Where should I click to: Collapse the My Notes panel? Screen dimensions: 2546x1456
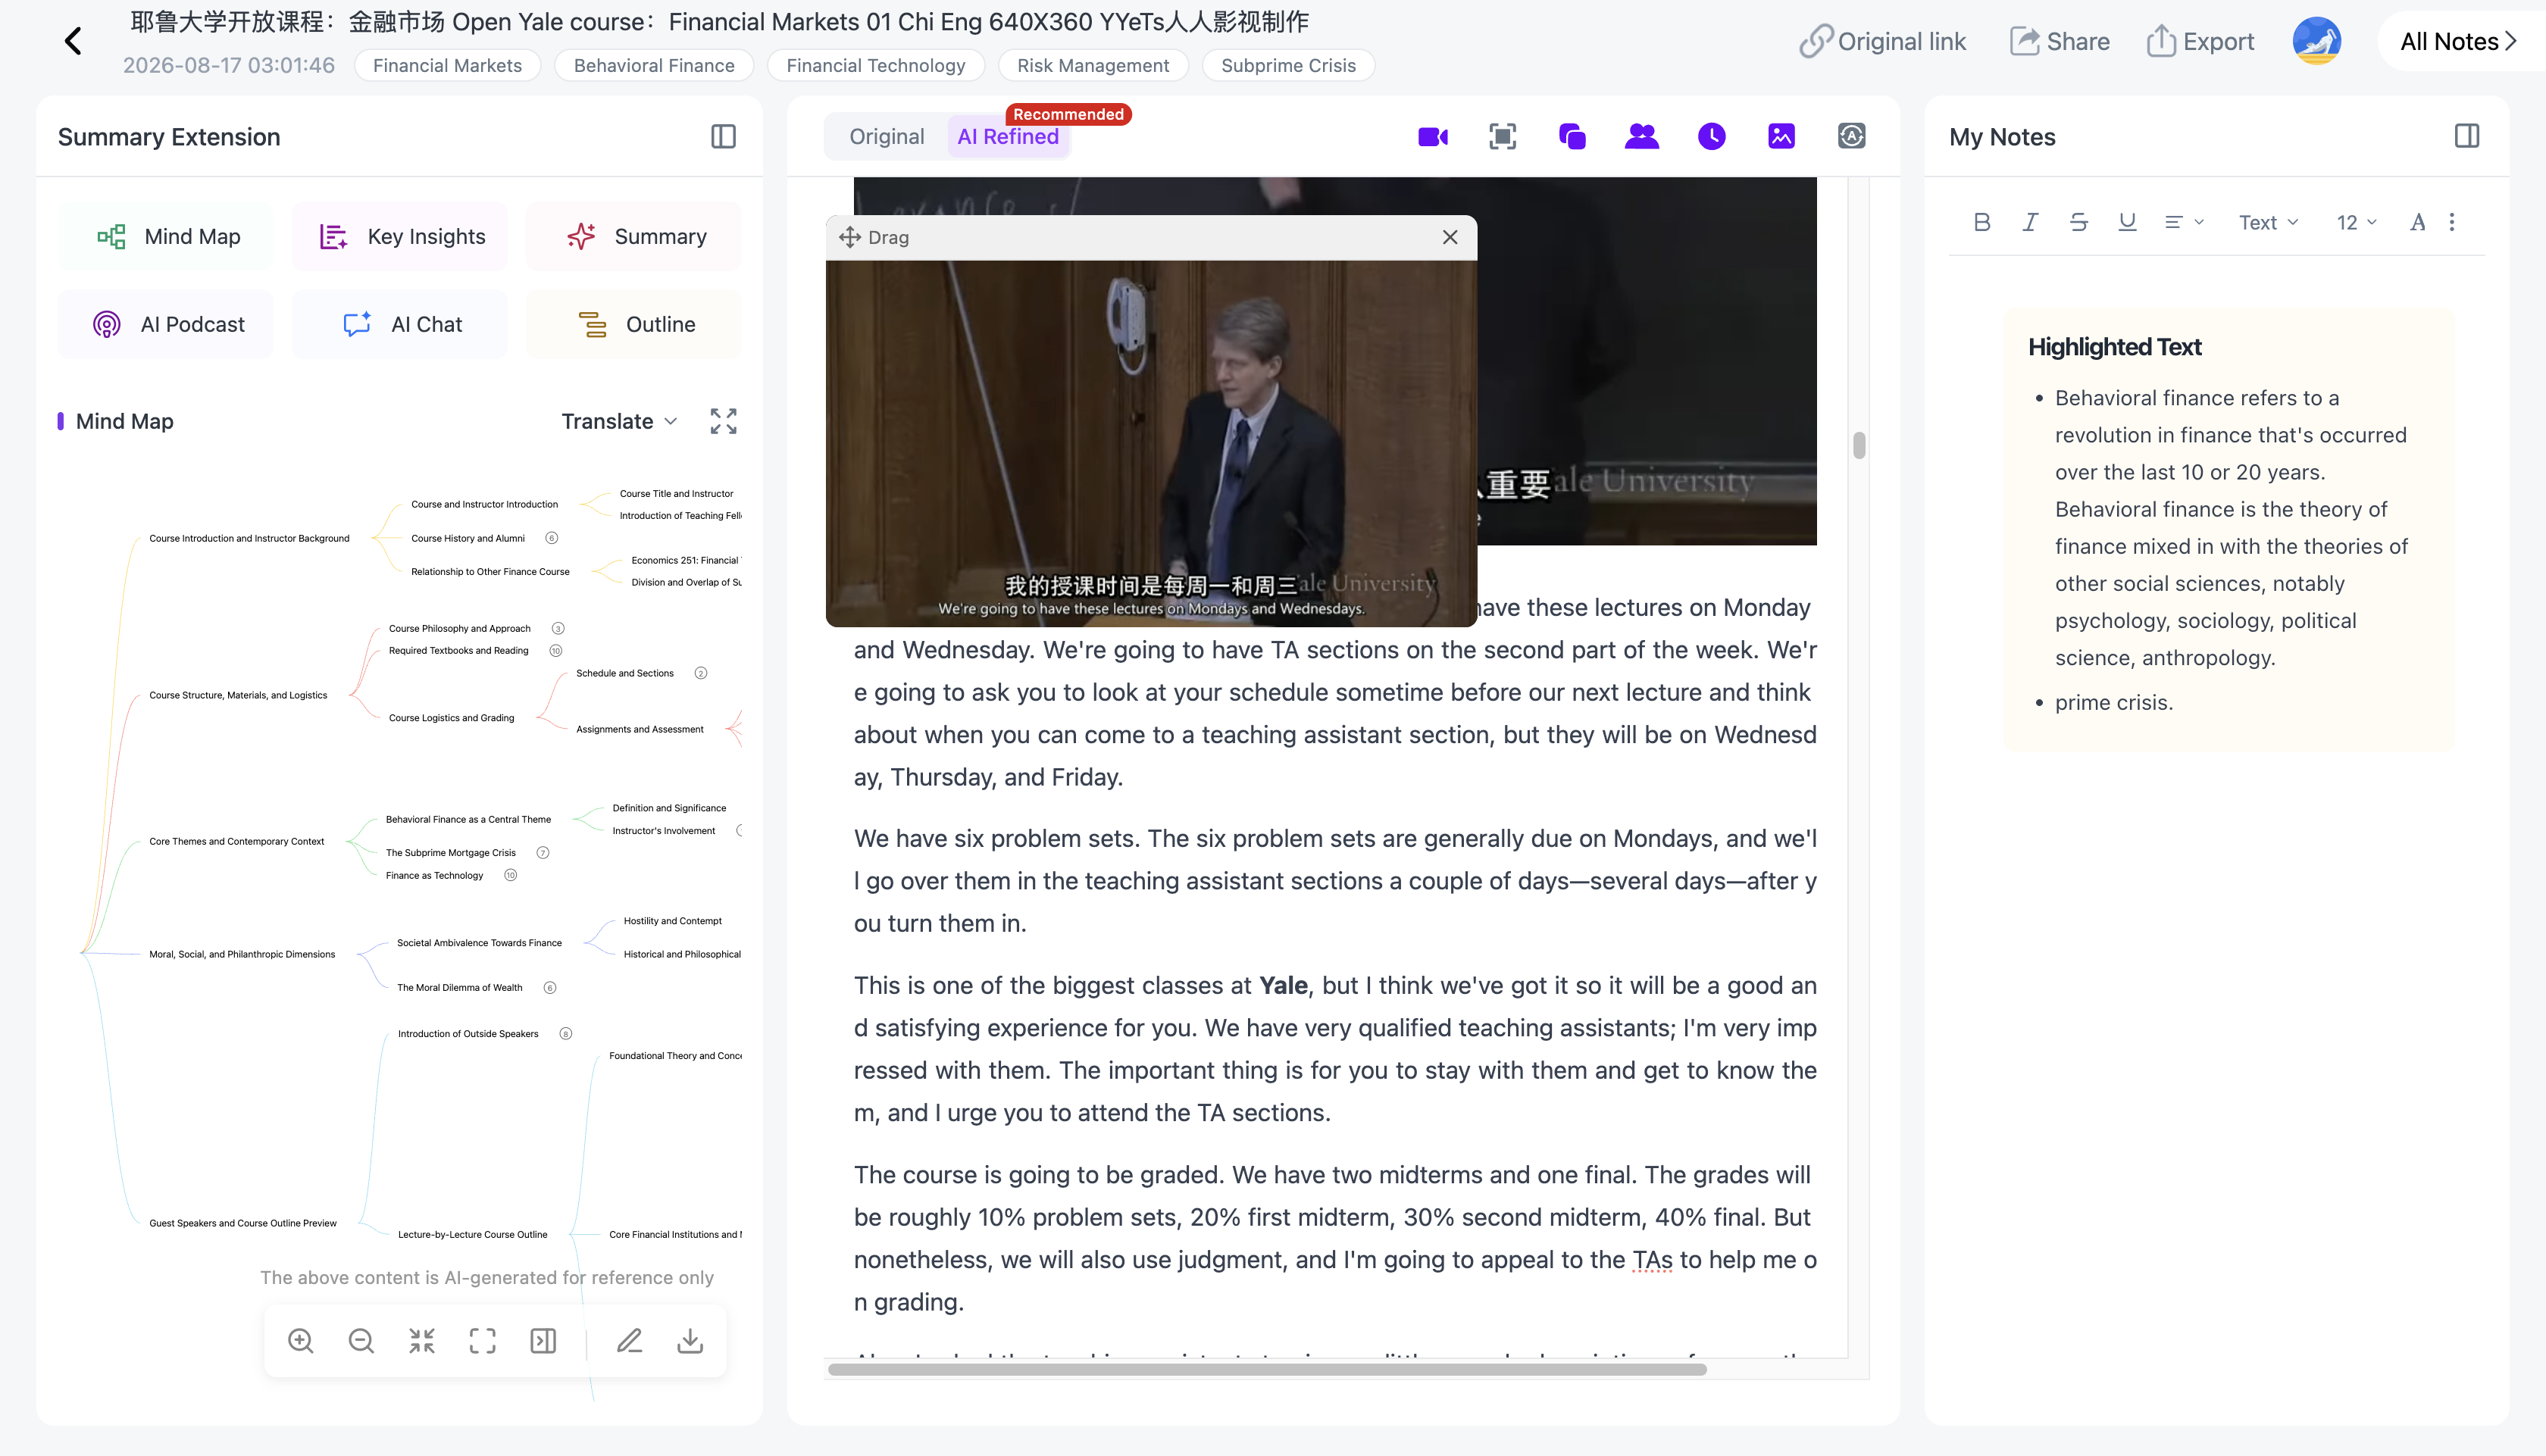(x=2467, y=136)
